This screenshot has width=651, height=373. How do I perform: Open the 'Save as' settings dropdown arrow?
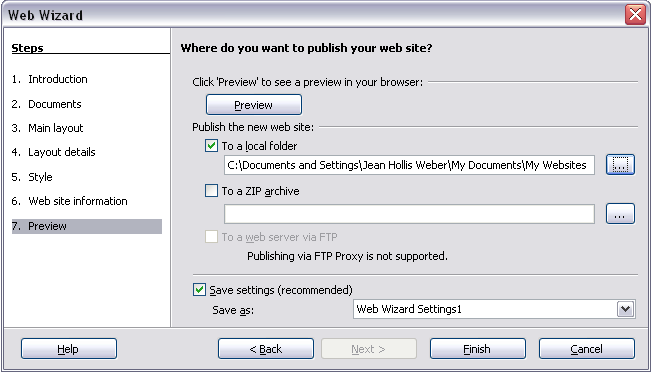(x=626, y=309)
